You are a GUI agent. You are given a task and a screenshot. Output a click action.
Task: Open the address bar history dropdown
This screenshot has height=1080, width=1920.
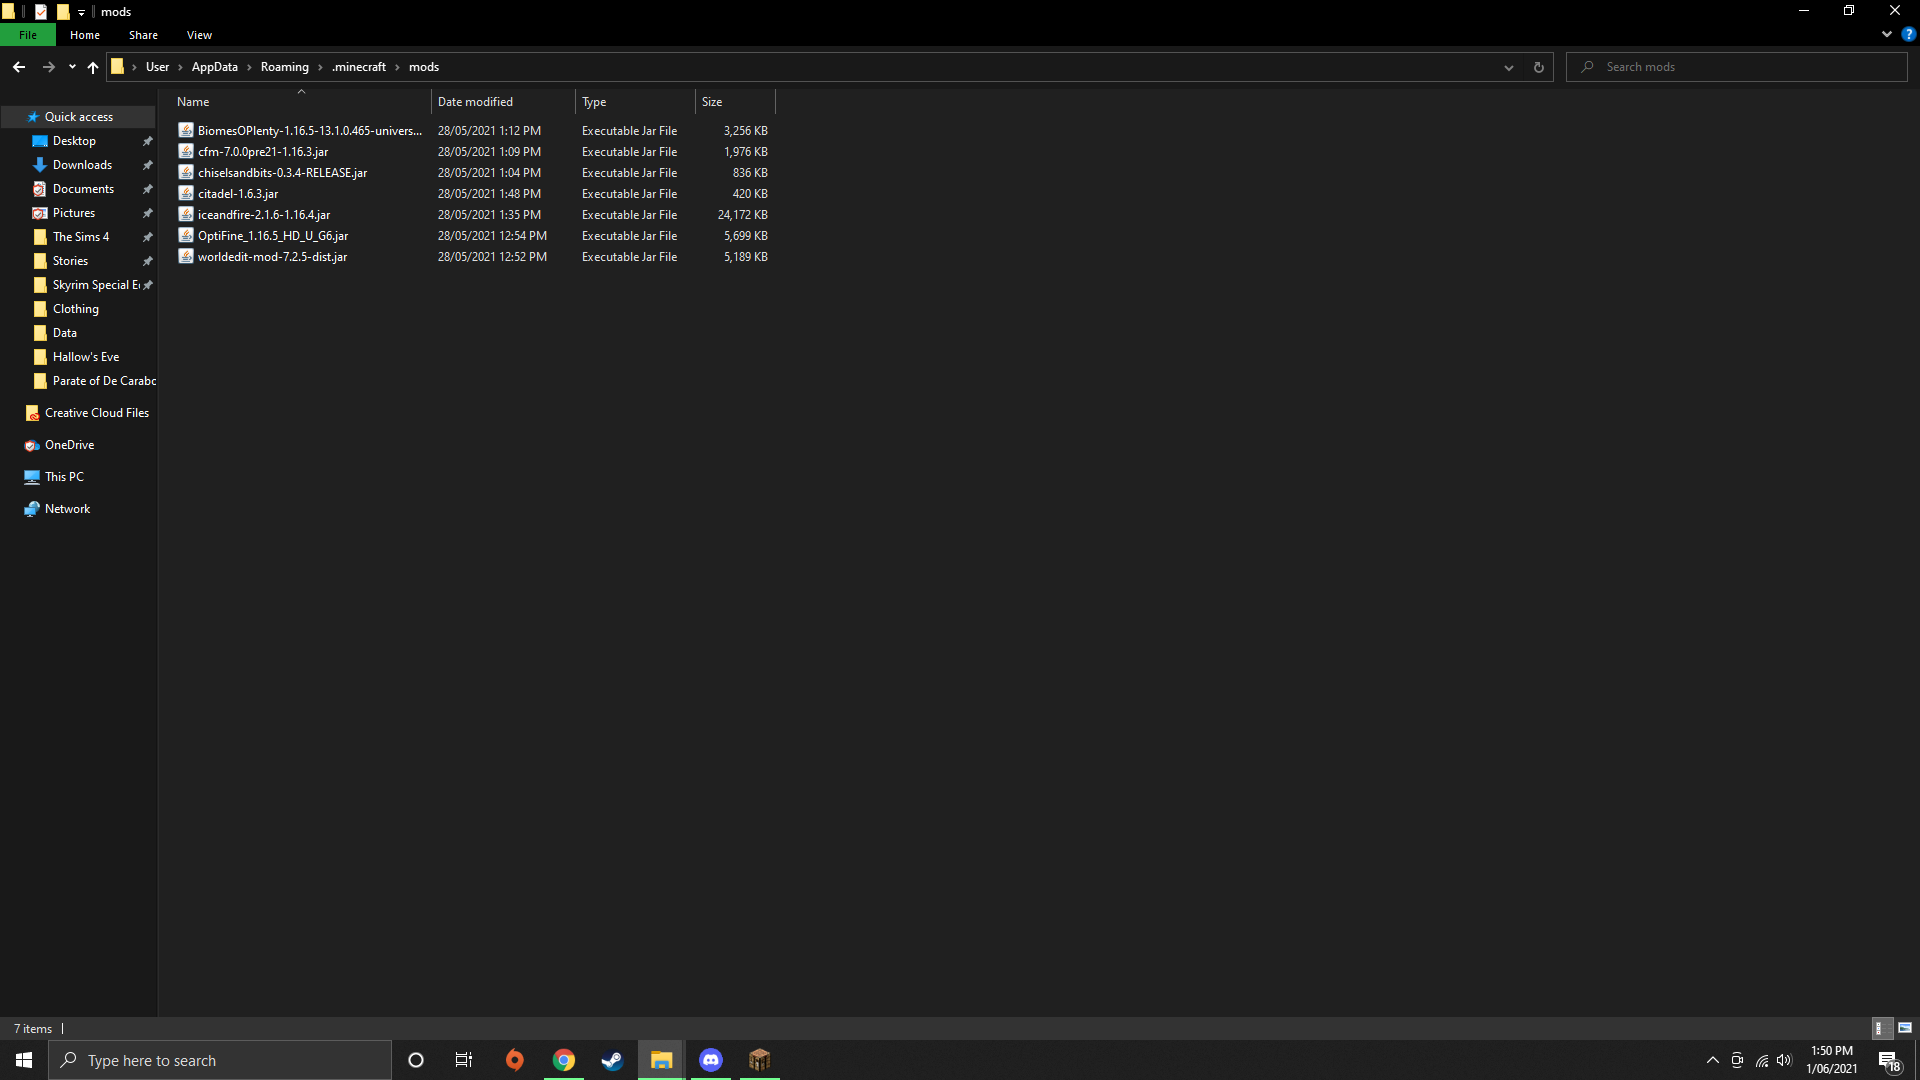coord(1509,67)
